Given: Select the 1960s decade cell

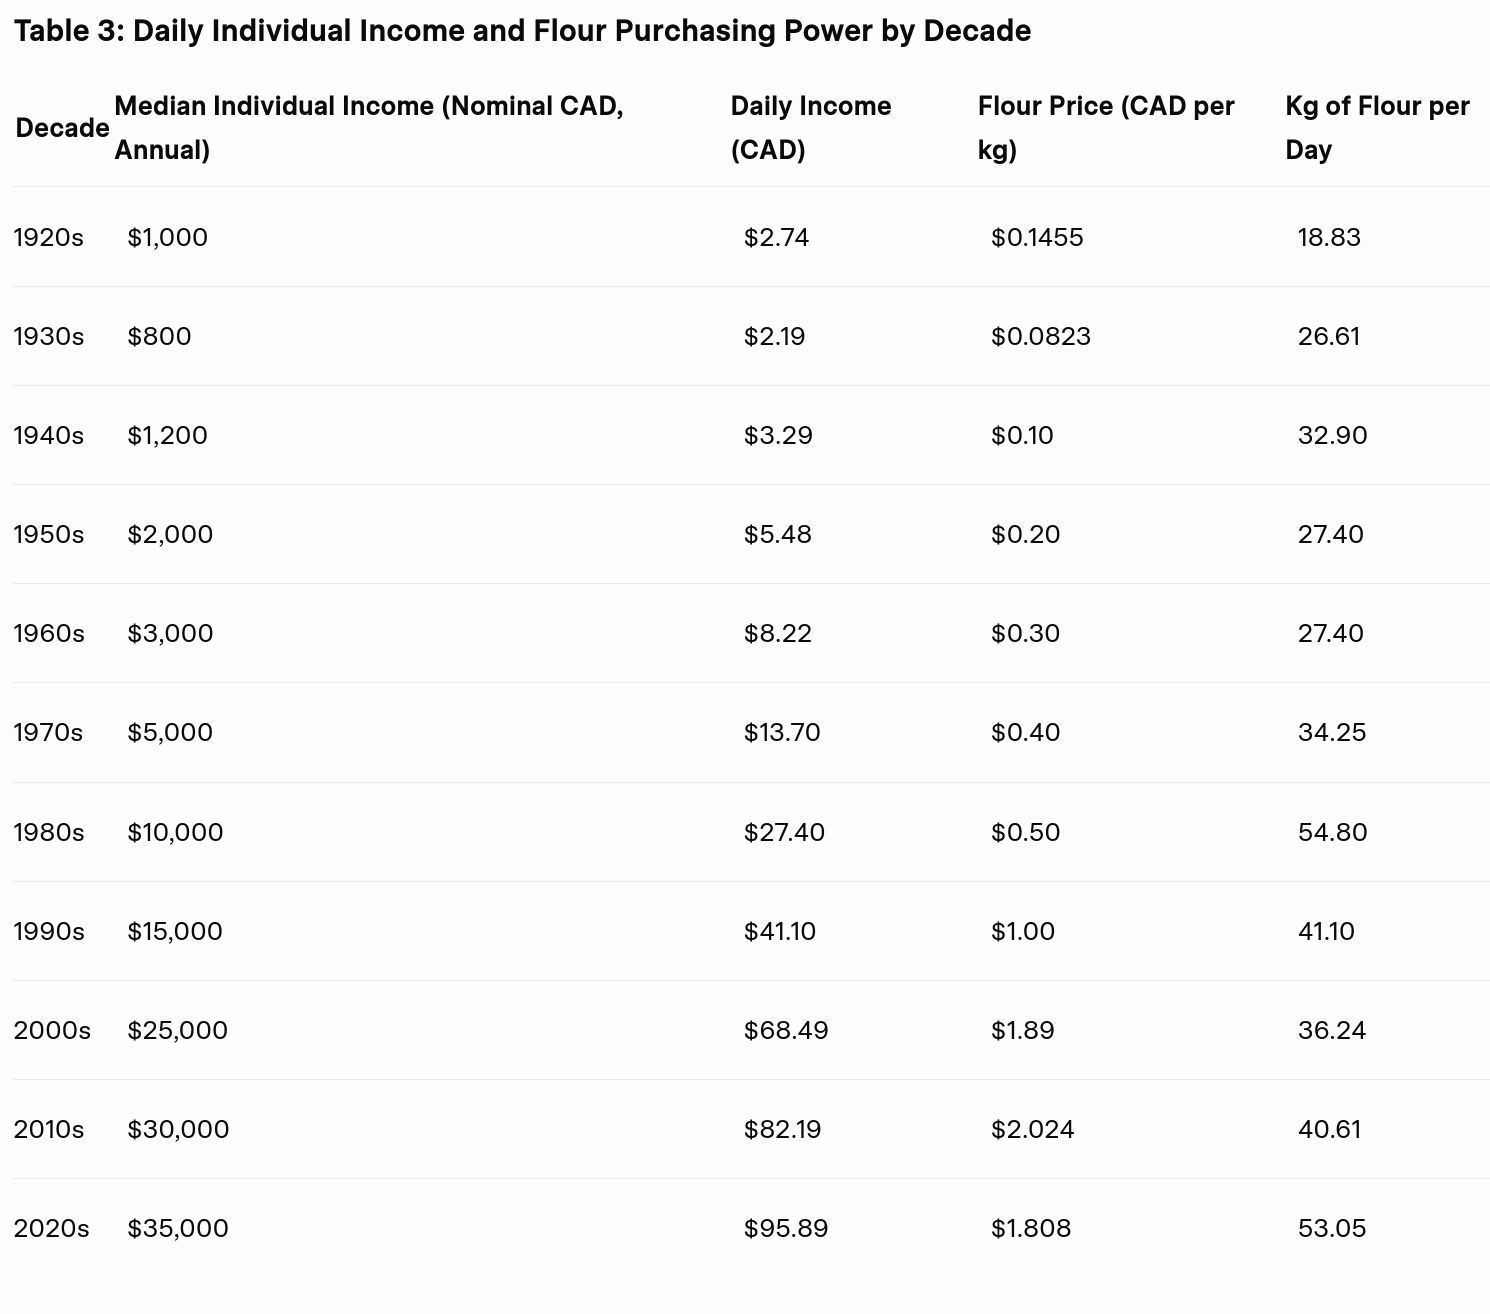Looking at the screenshot, I should [x=49, y=633].
